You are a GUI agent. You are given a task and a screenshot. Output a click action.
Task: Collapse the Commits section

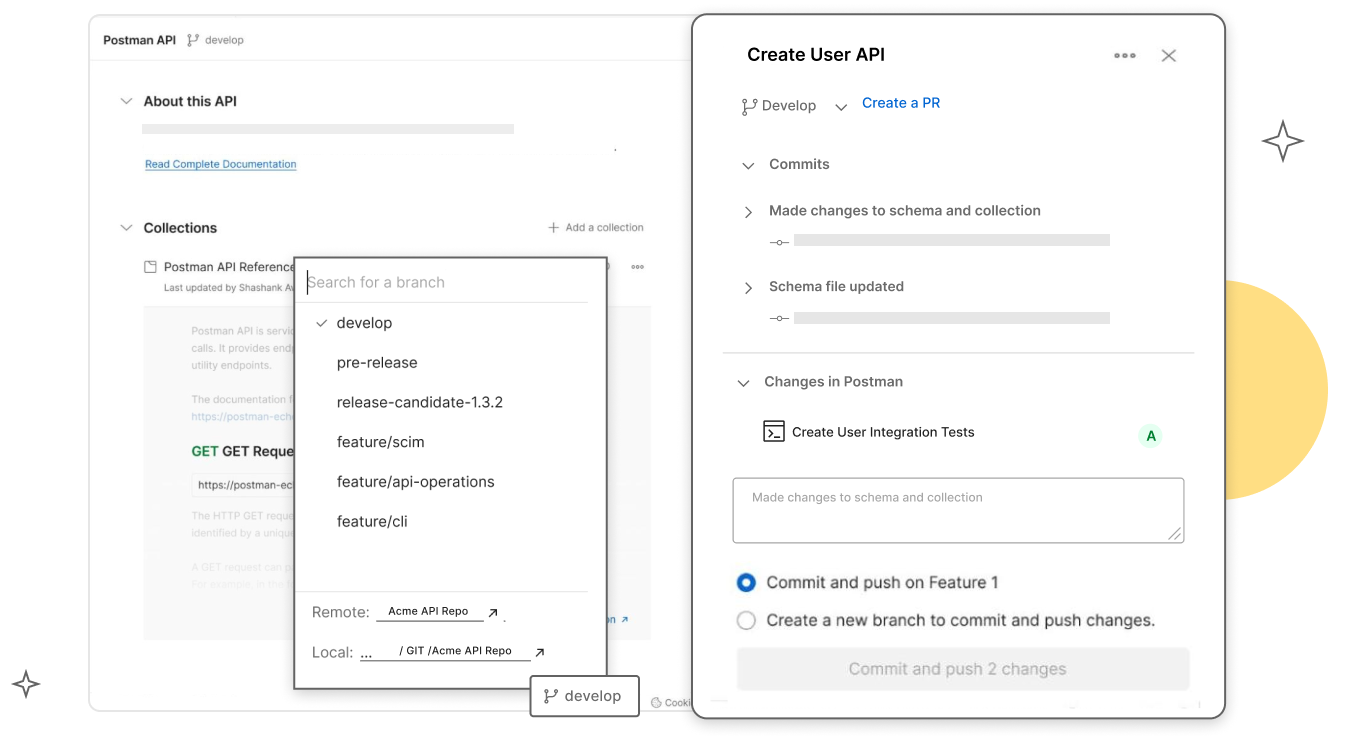(748, 165)
